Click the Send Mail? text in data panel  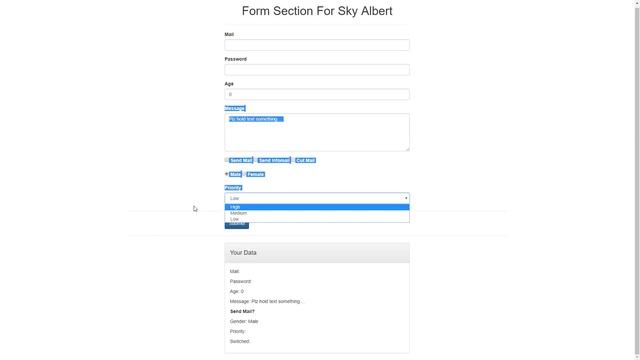242,311
